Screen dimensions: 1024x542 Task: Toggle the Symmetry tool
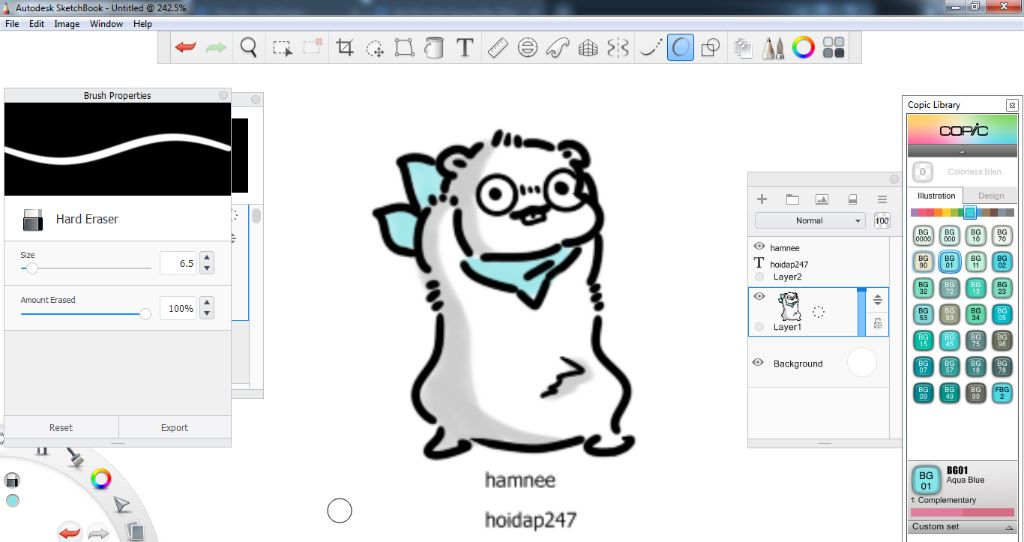click(618, 47)
